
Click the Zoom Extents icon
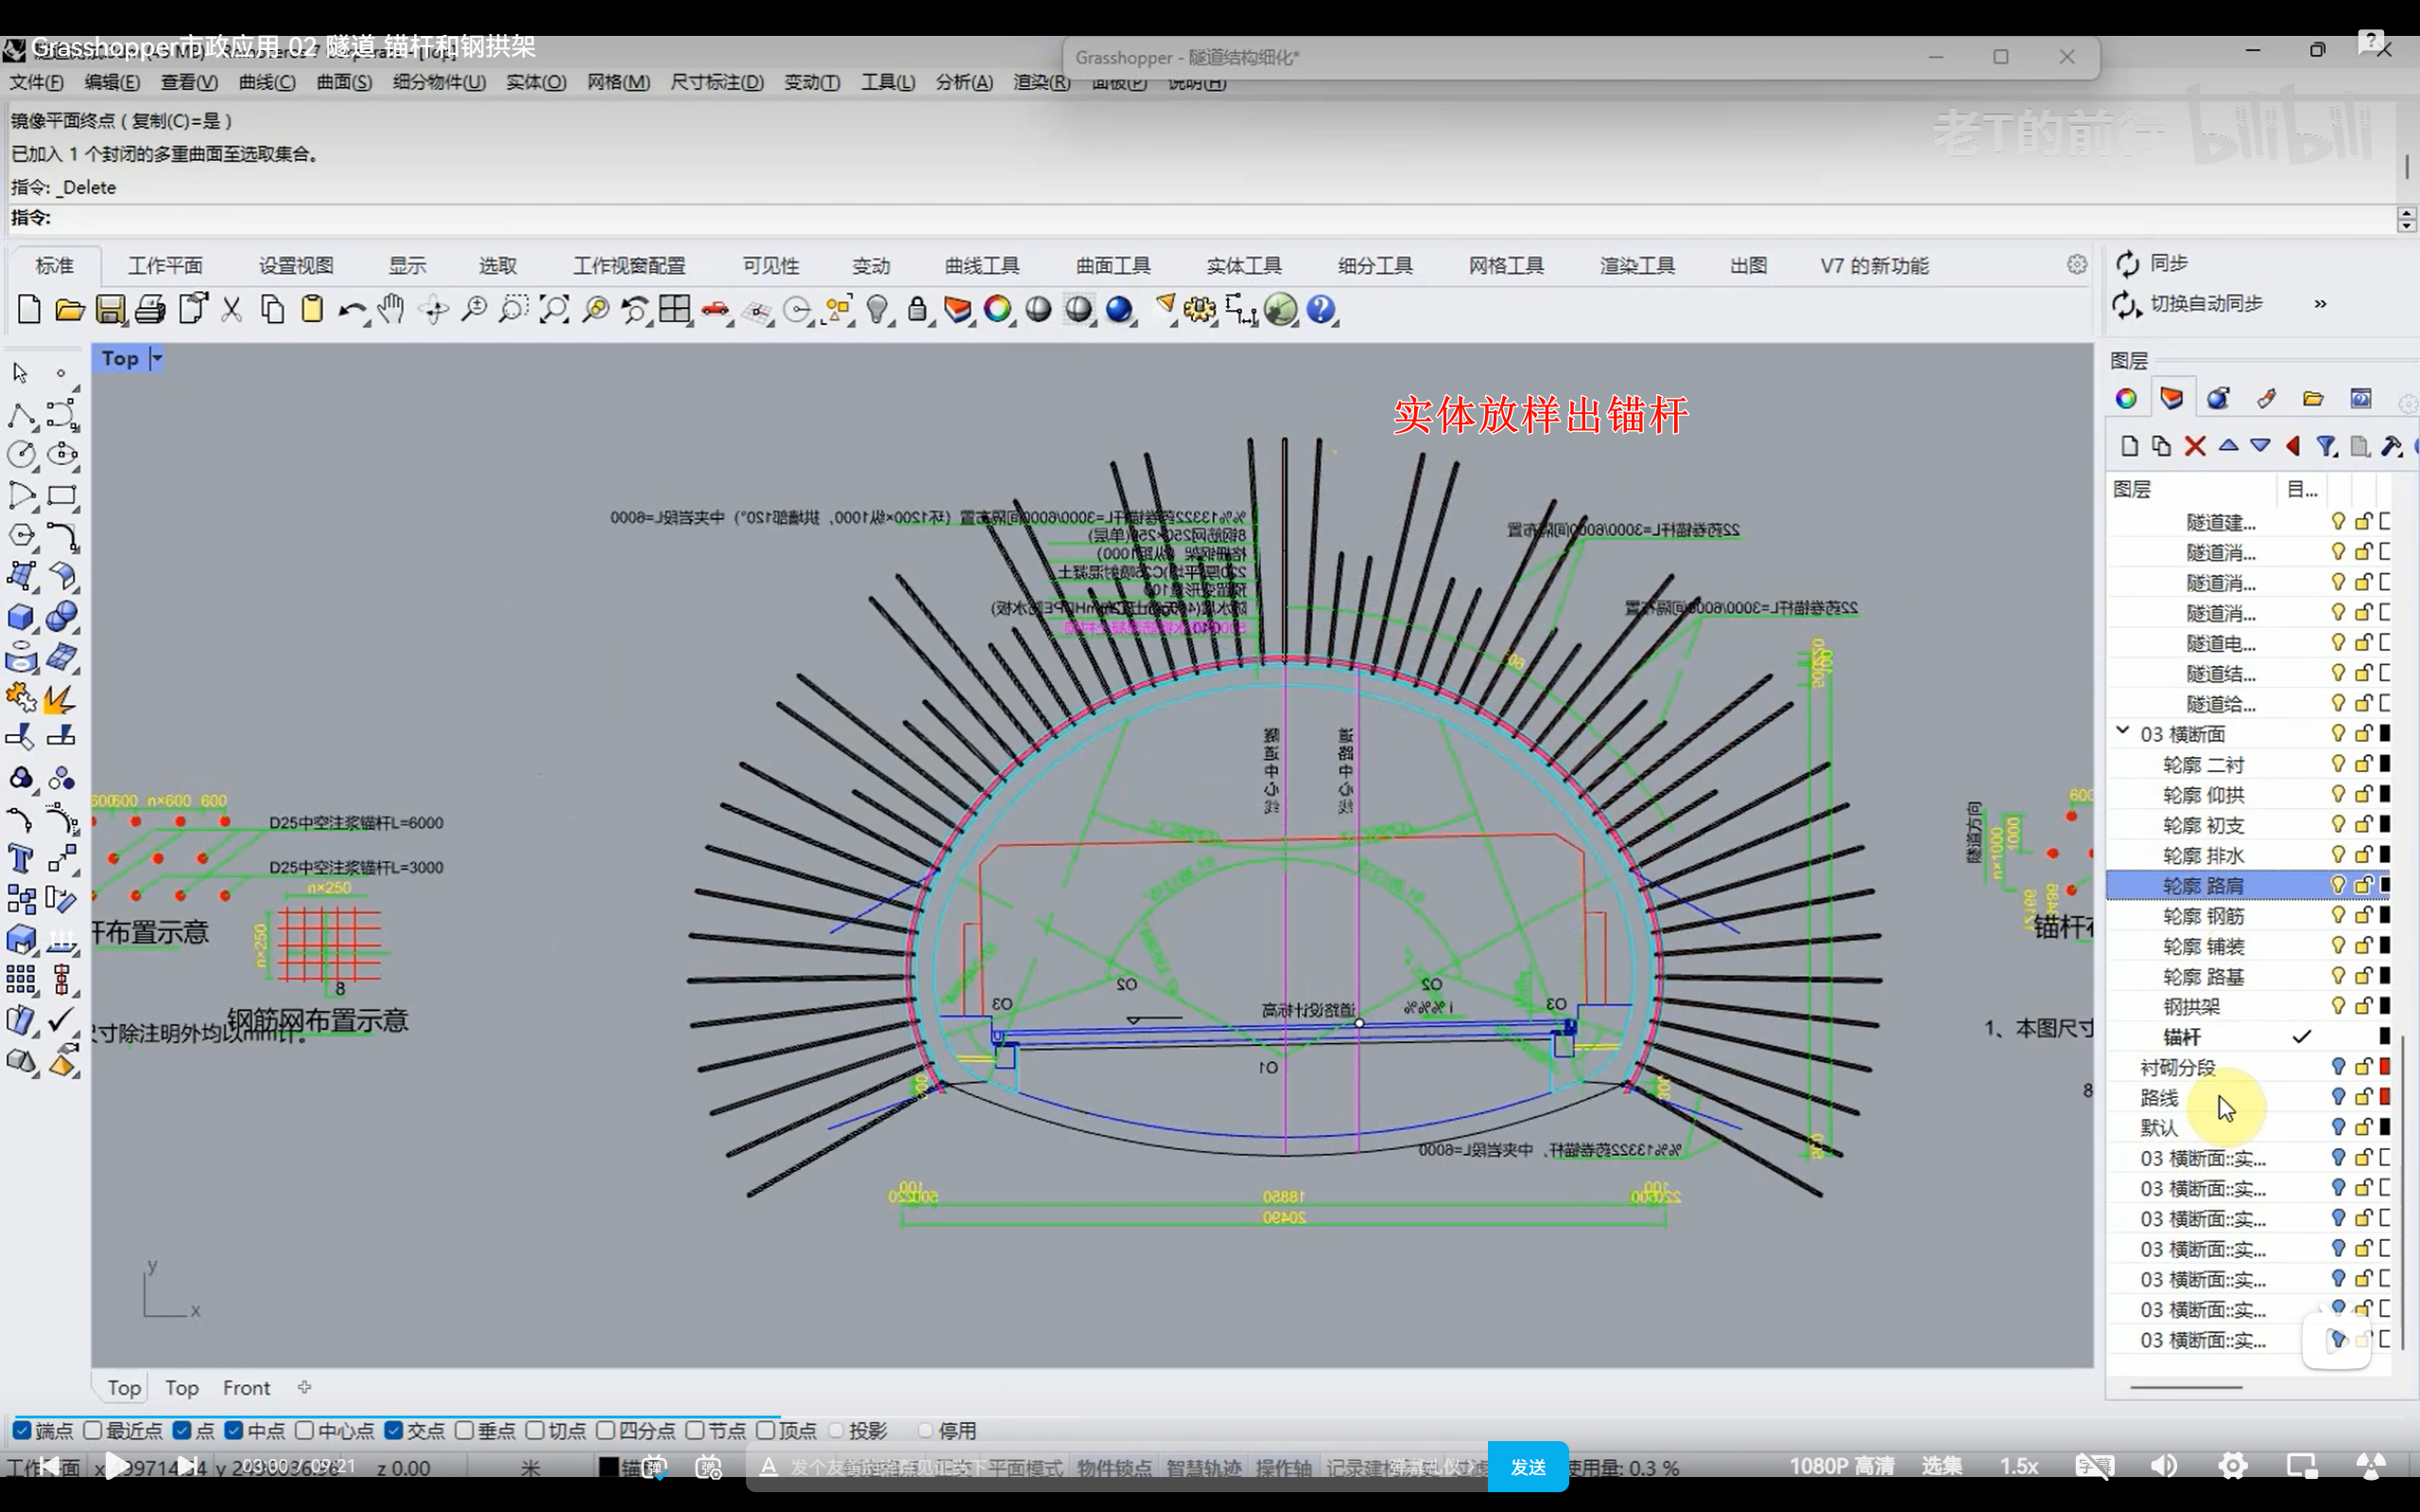pos(553,310)
